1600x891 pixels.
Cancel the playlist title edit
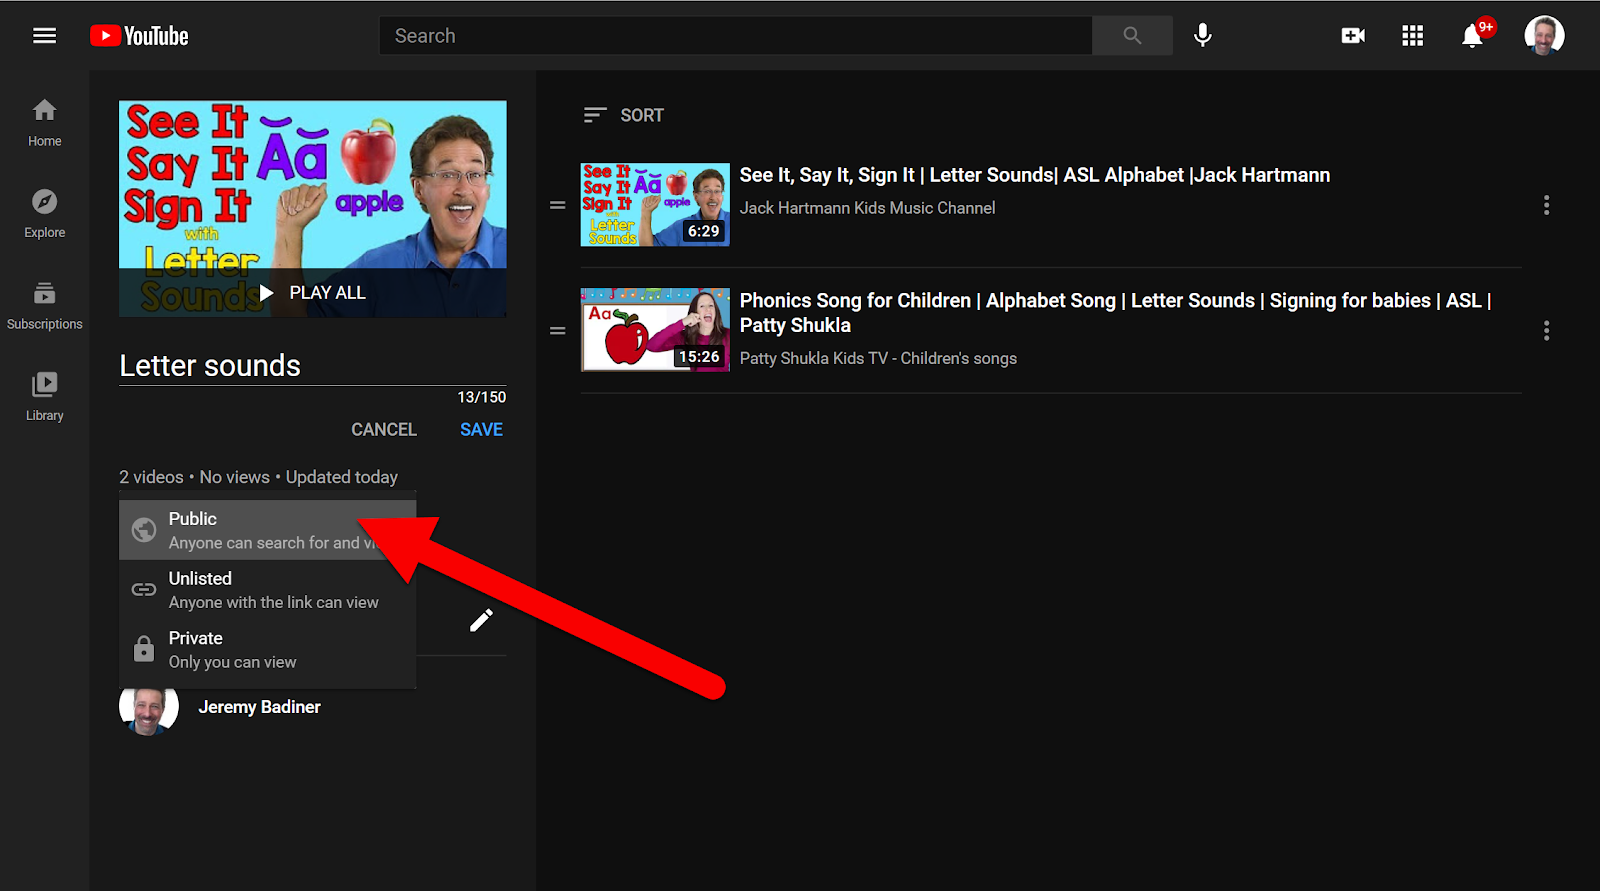tap(384, 429)
